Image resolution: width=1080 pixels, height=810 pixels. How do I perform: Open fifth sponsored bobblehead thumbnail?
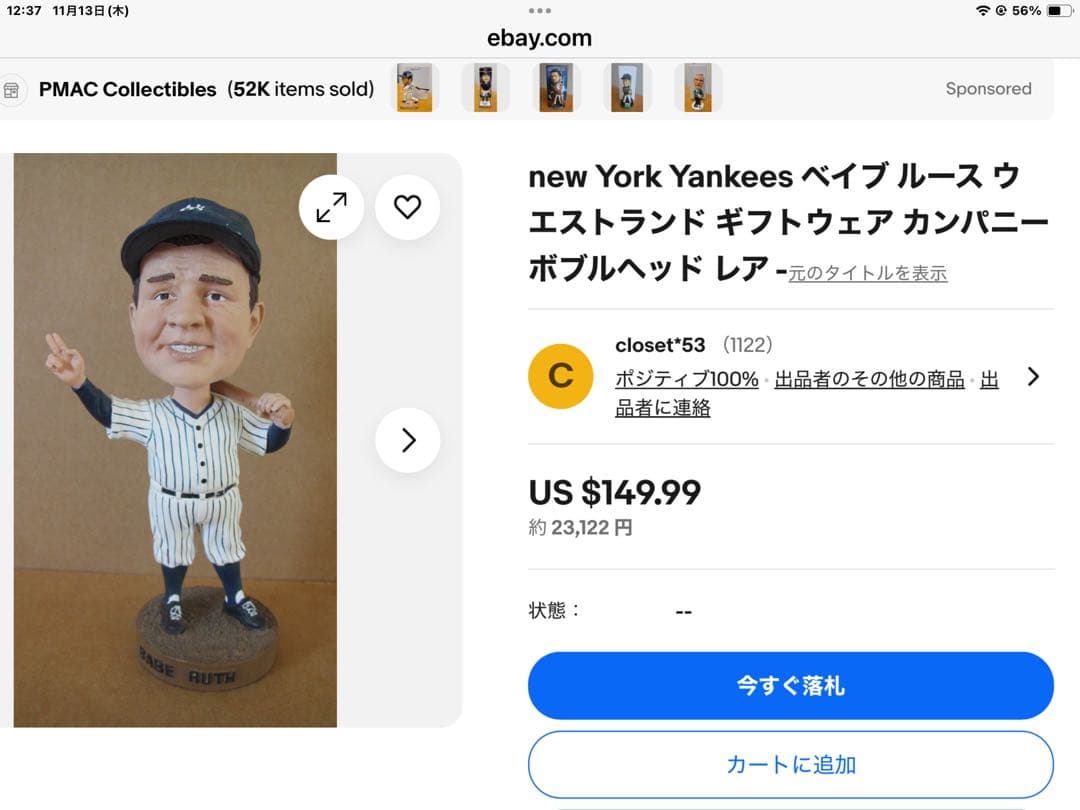(697, 88)
